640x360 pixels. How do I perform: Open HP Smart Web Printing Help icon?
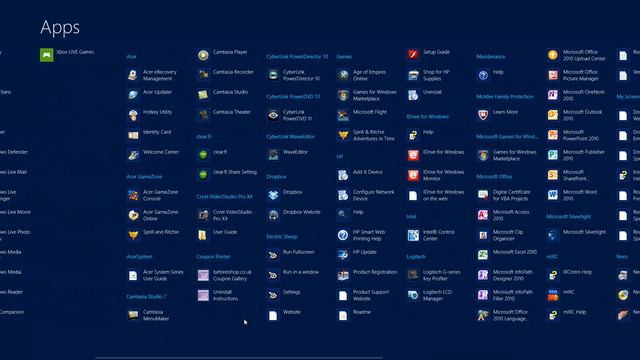coord(343,235)
